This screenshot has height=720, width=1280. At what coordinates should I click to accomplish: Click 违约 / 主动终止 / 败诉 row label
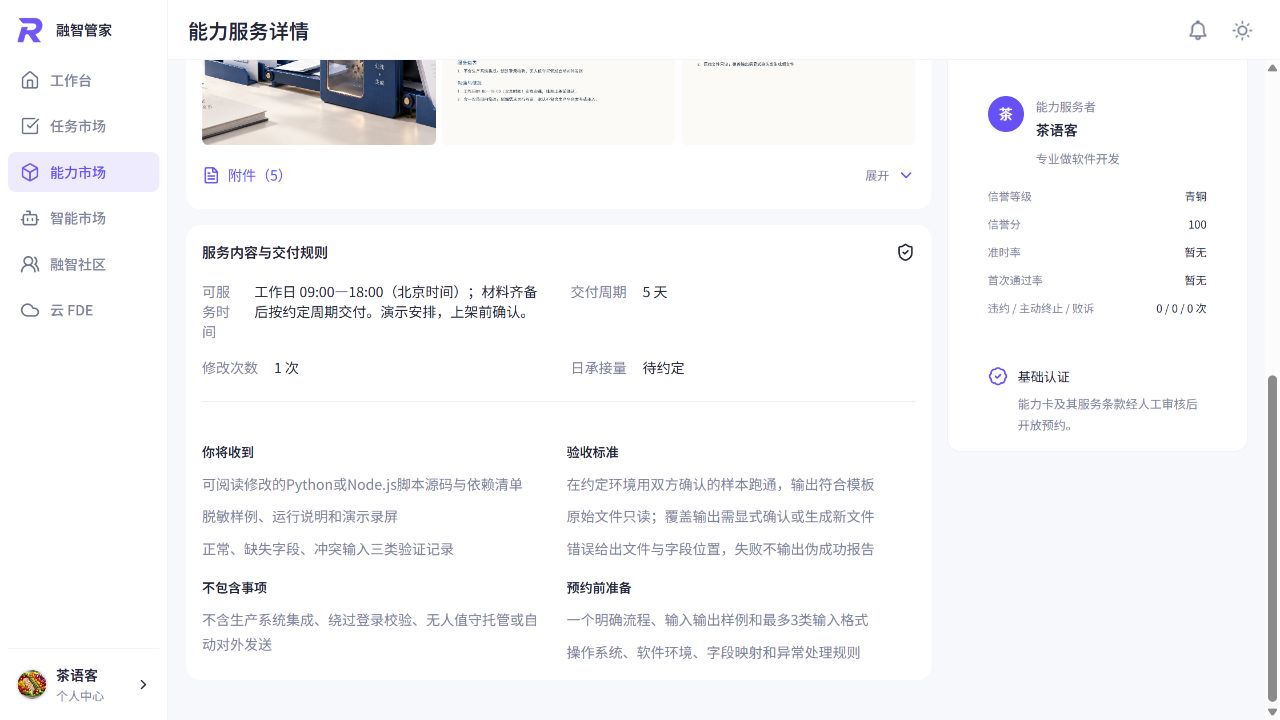click(x=1041, y=309)
